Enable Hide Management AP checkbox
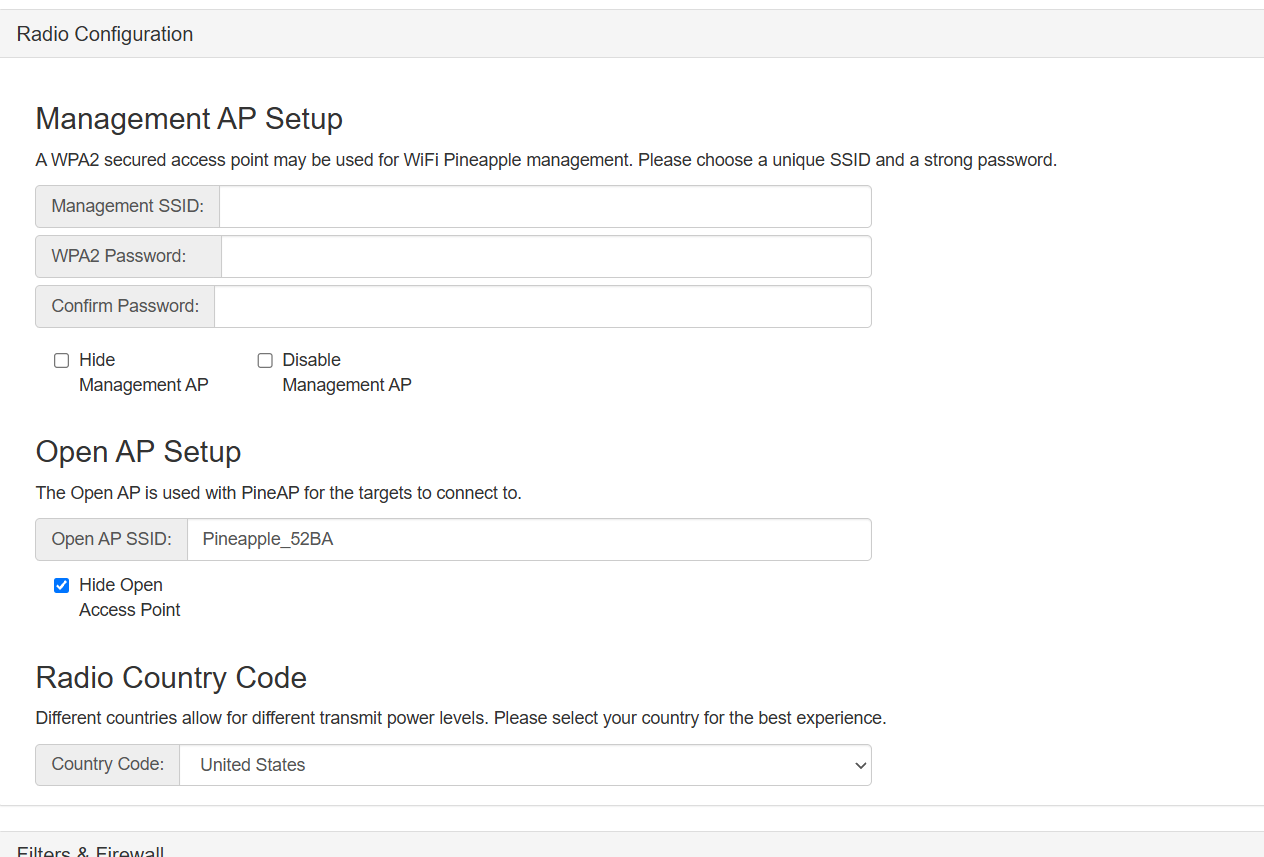 coord(61,360)
